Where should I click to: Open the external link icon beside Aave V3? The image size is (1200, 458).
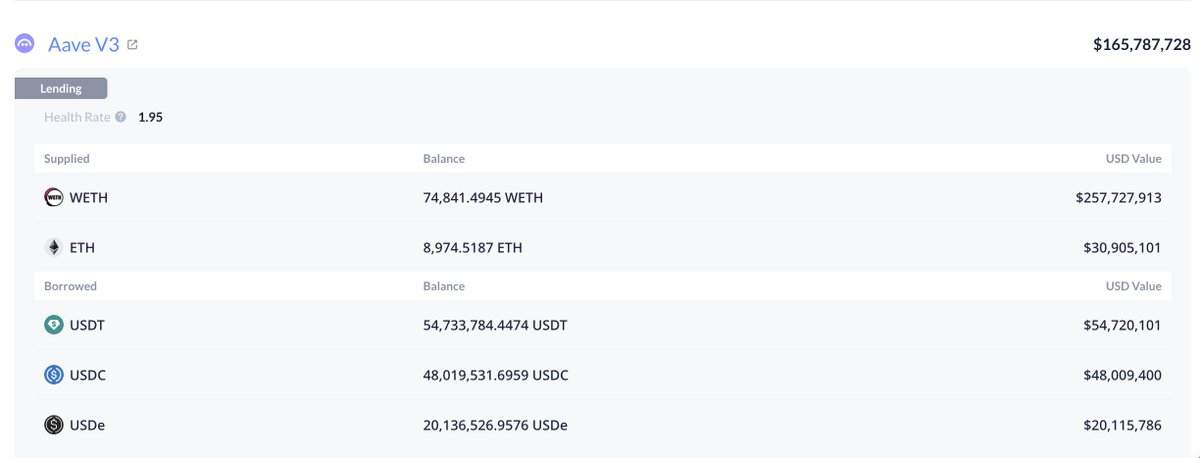coord(132,44)
